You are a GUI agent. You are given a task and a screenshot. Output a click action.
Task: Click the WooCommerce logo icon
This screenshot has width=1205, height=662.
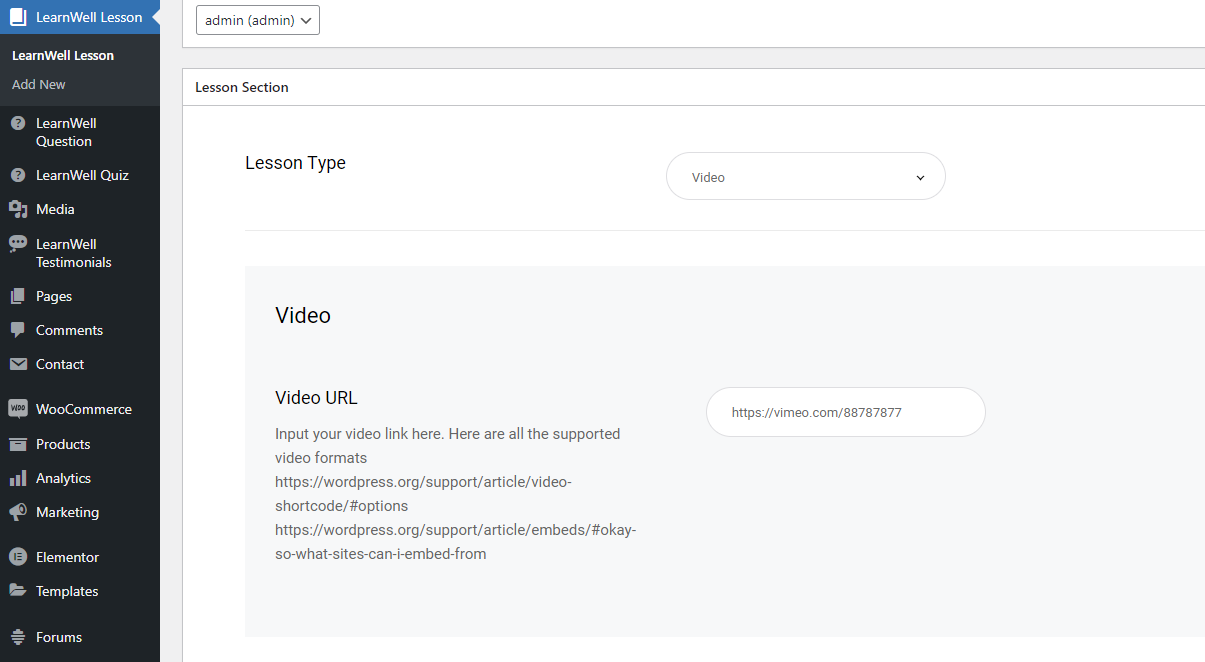pos(17,409)
